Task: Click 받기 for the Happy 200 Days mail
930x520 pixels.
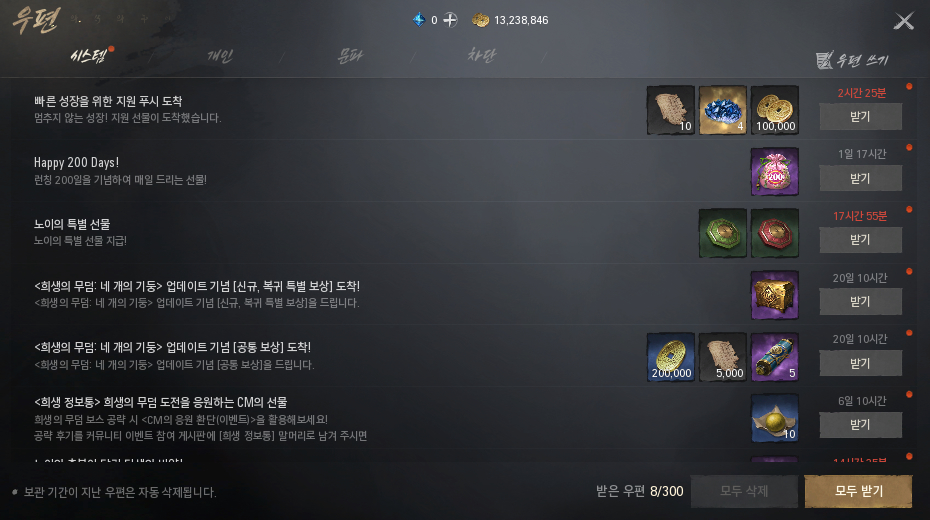Action: coord(861,178)
